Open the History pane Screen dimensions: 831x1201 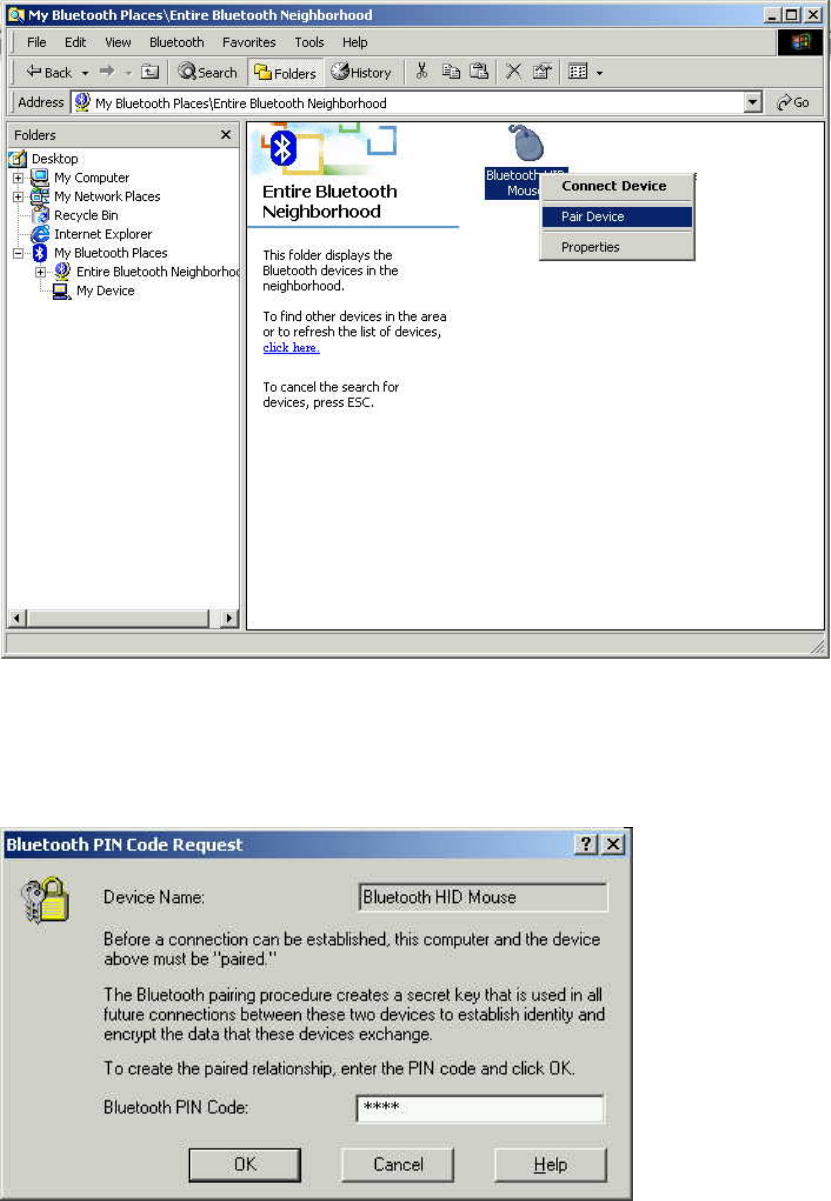tap(361, 72)
